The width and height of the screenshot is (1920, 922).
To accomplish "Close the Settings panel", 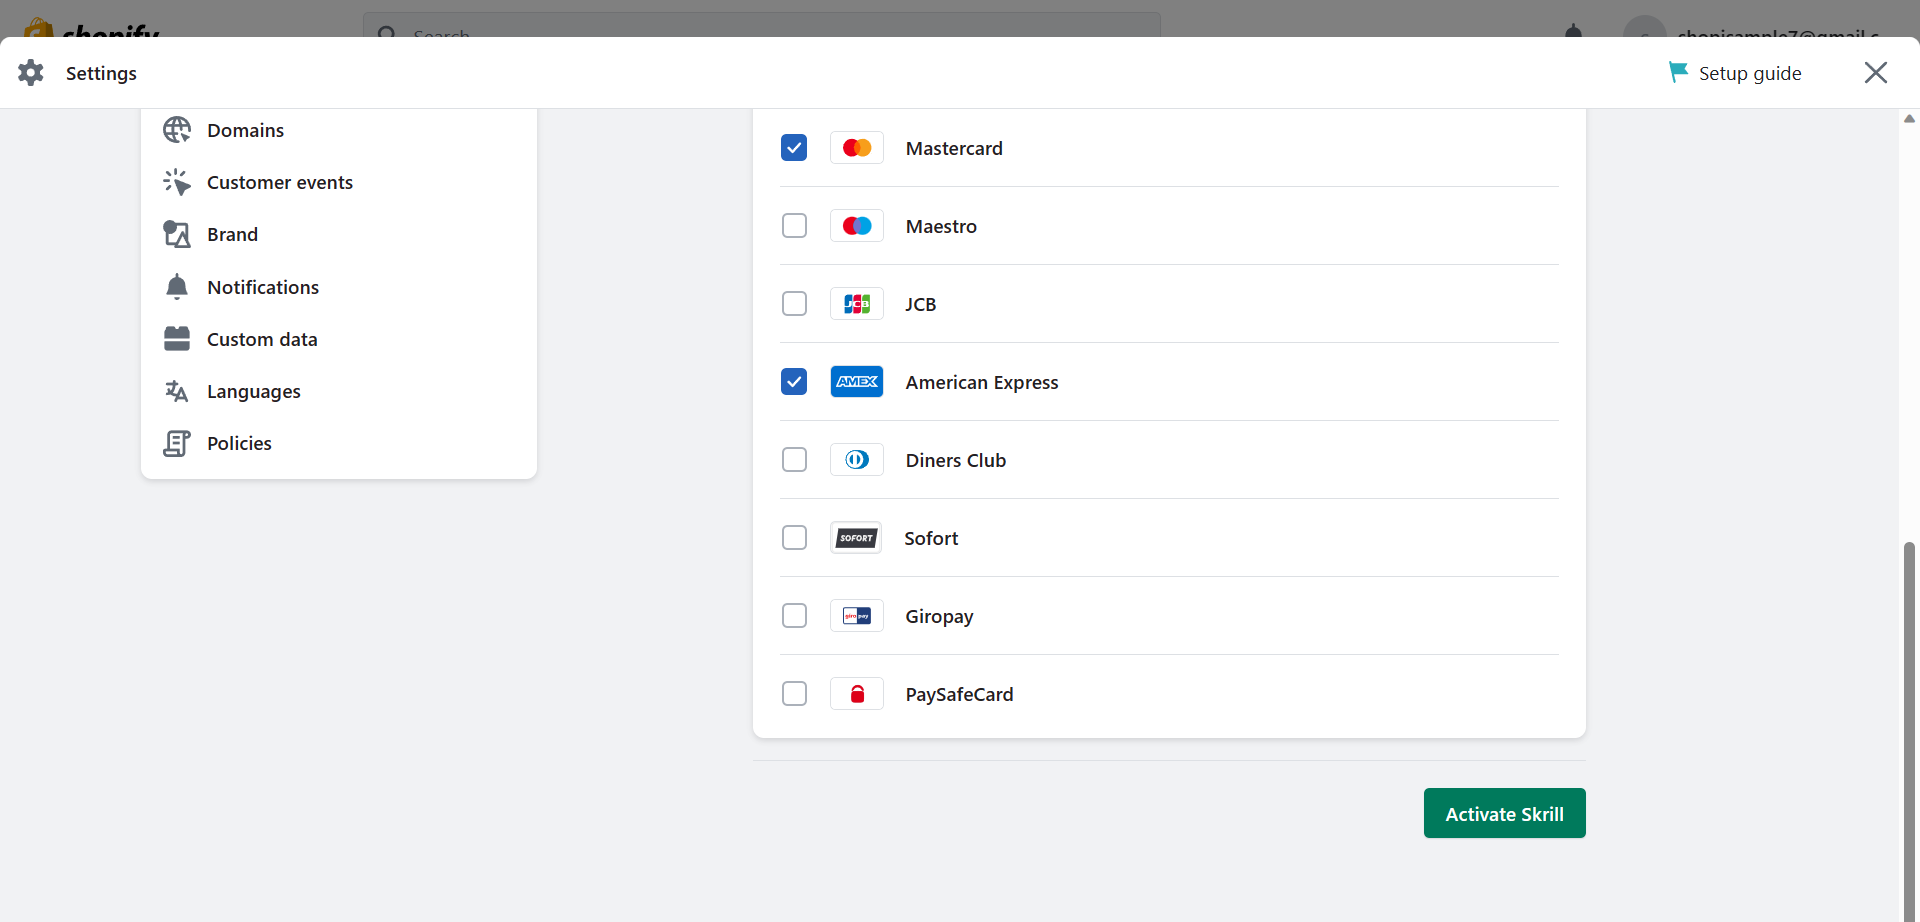I will point(1876,72).
